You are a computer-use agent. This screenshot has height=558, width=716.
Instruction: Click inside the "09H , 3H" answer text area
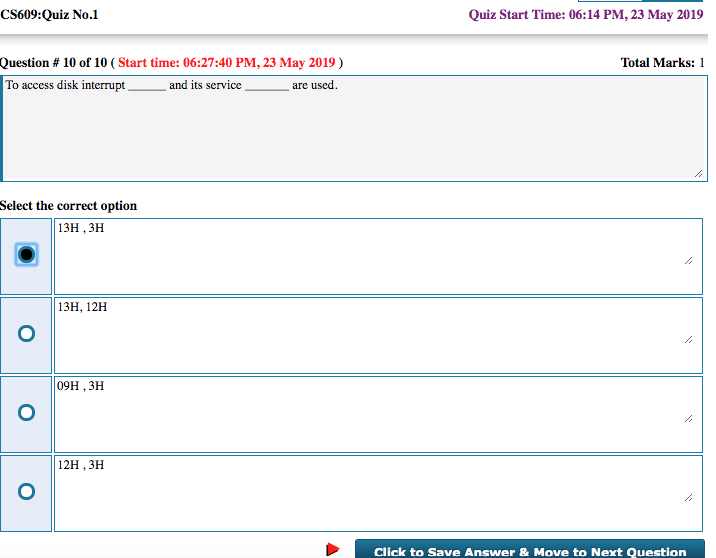point(370,414)
